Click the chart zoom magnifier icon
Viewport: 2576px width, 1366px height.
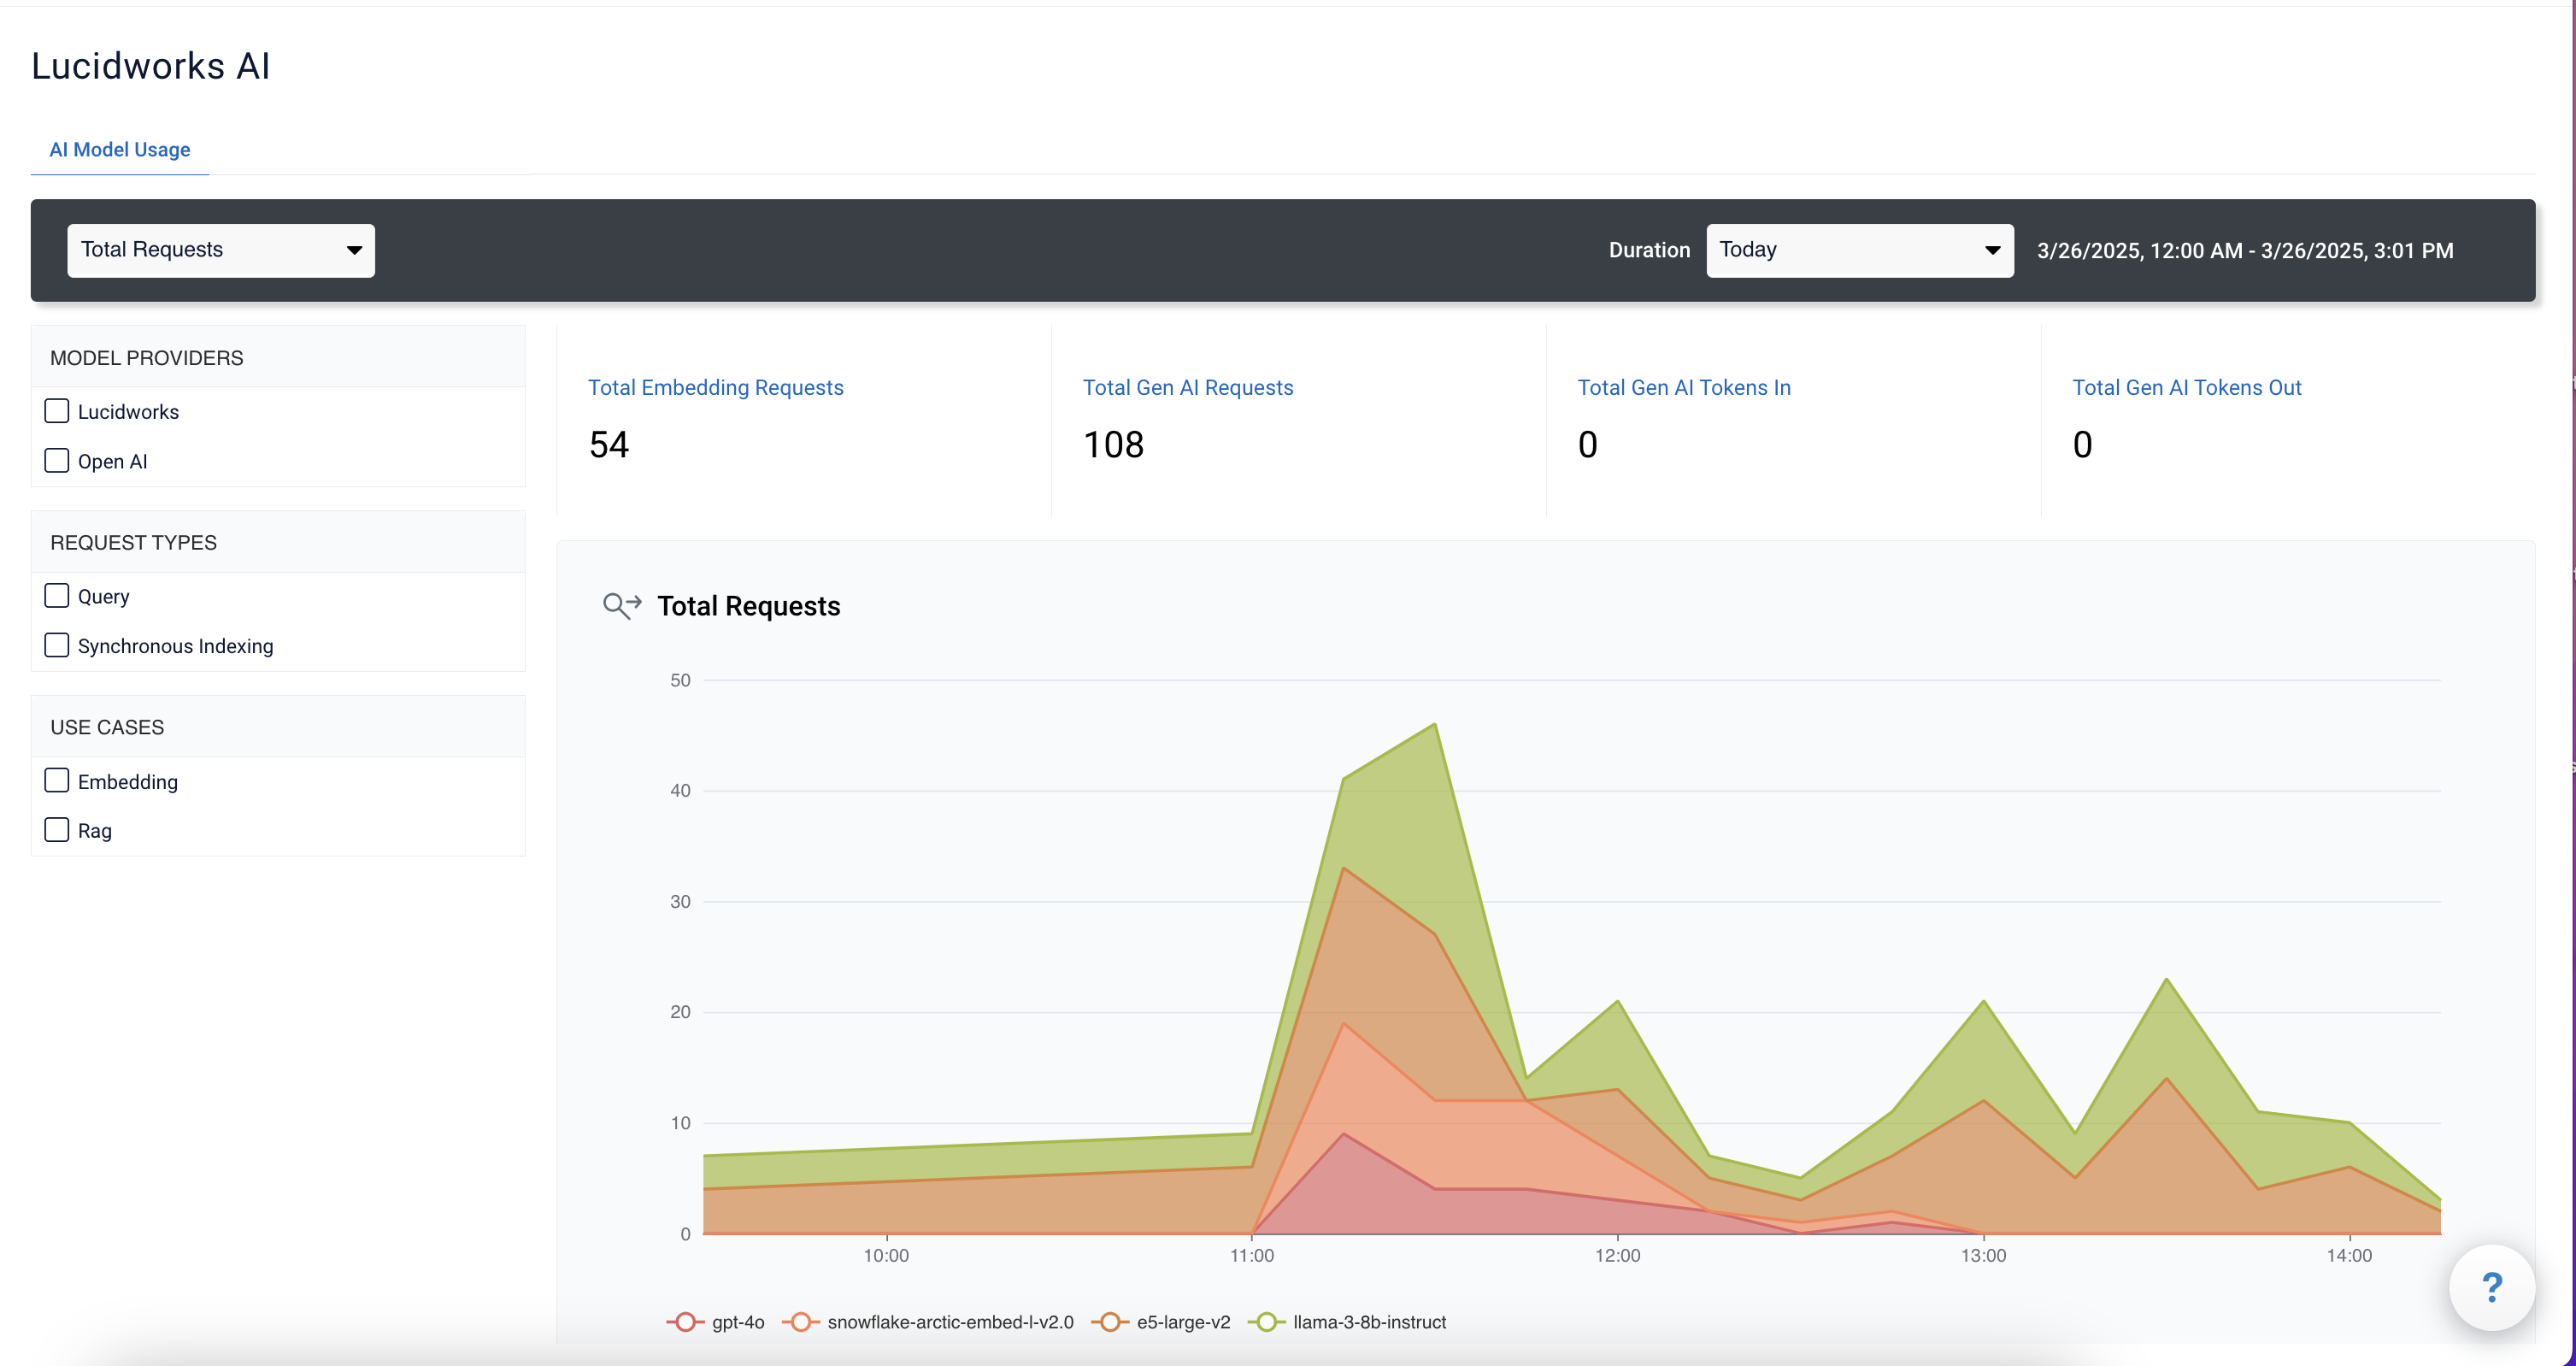(622, 605)
